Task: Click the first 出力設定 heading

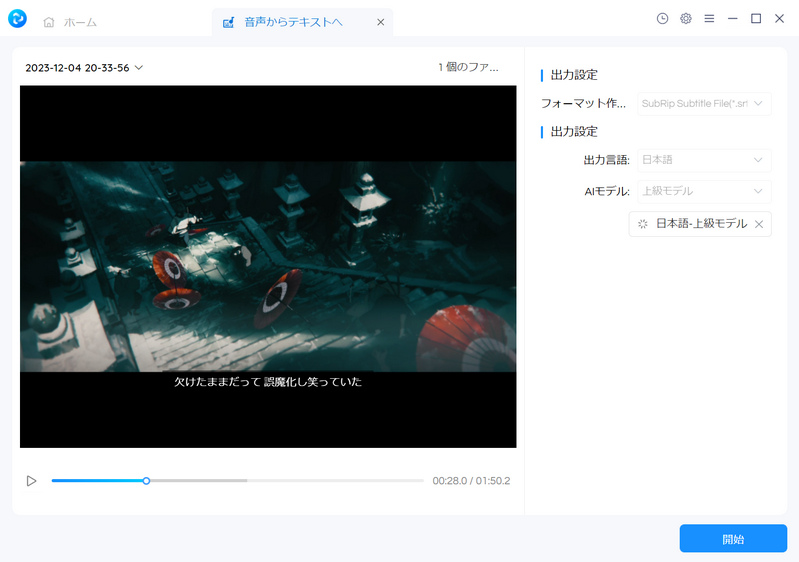Action: click(x=574, y=75)
